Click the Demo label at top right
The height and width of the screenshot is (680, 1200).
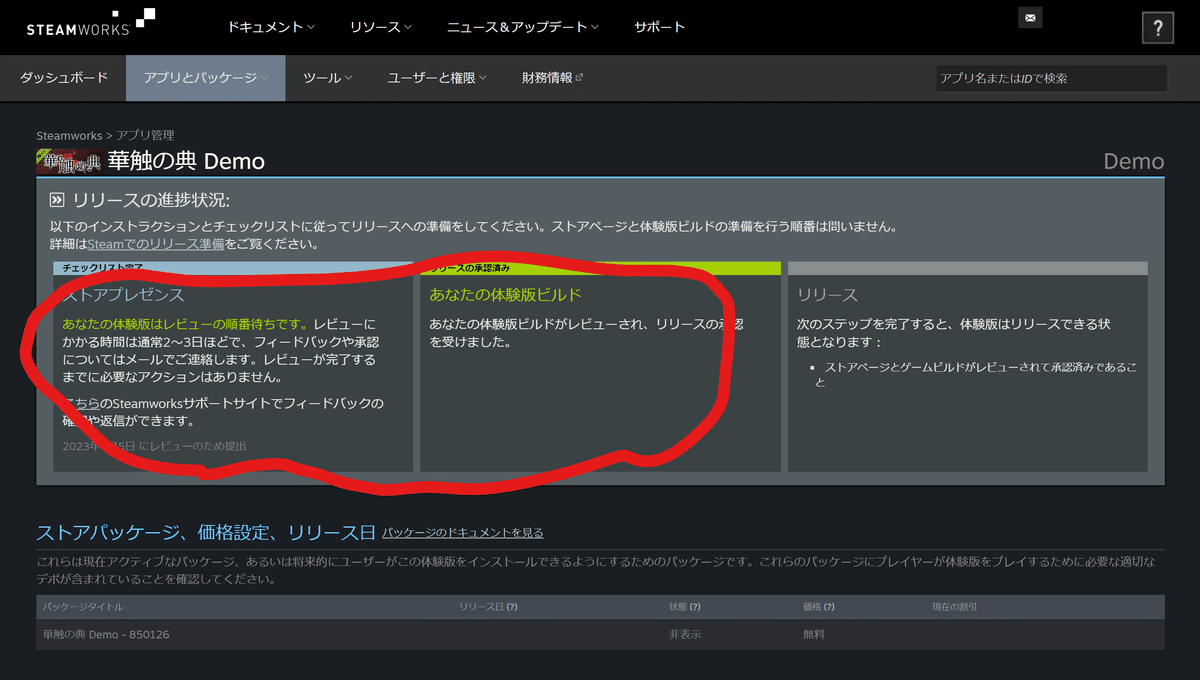(1134, 161)
